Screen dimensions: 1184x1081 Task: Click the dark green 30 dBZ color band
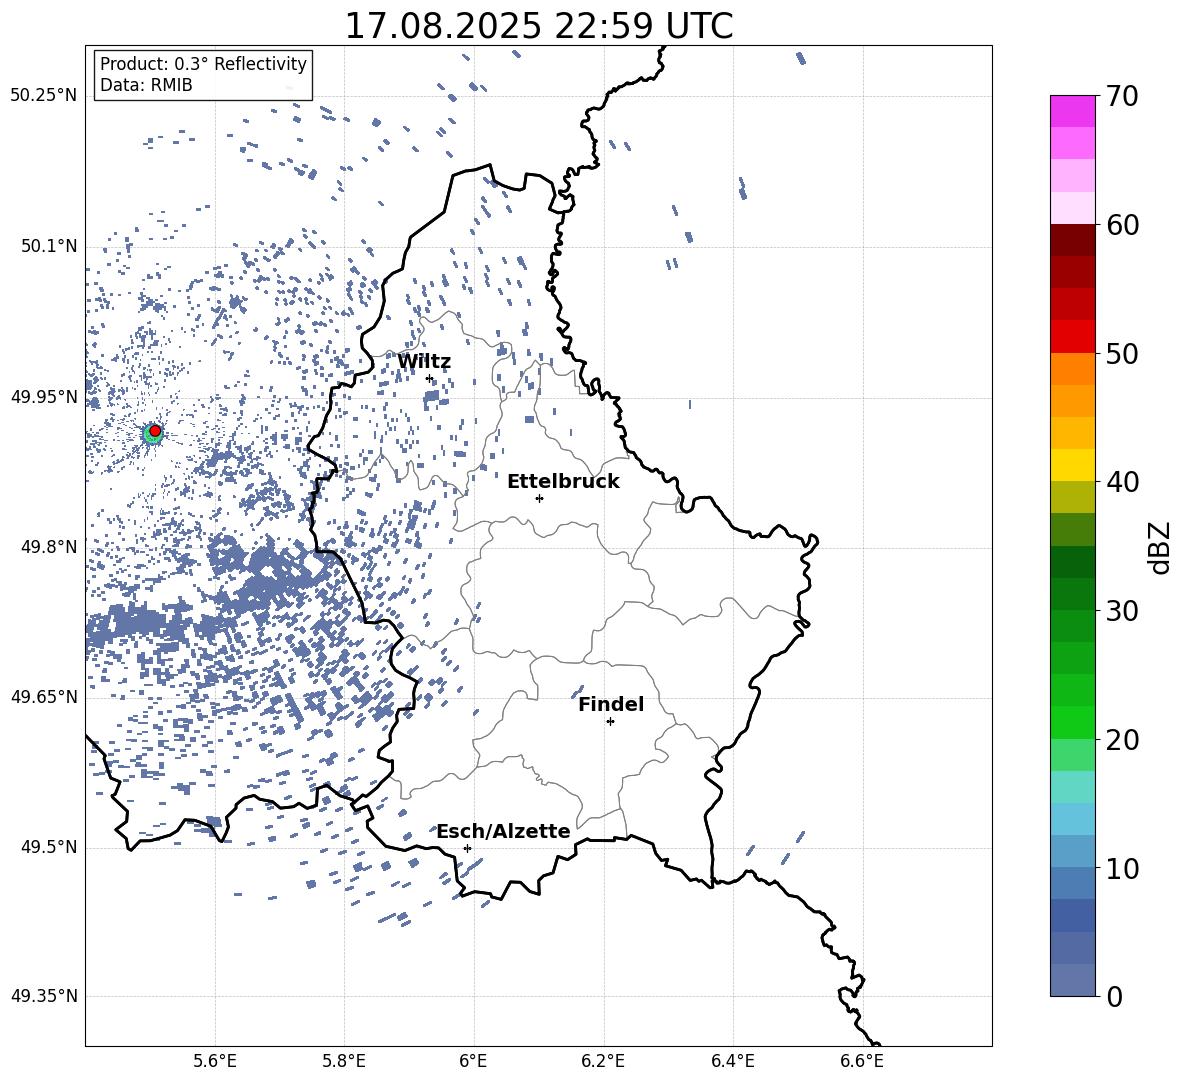[x=1072, y=594]
